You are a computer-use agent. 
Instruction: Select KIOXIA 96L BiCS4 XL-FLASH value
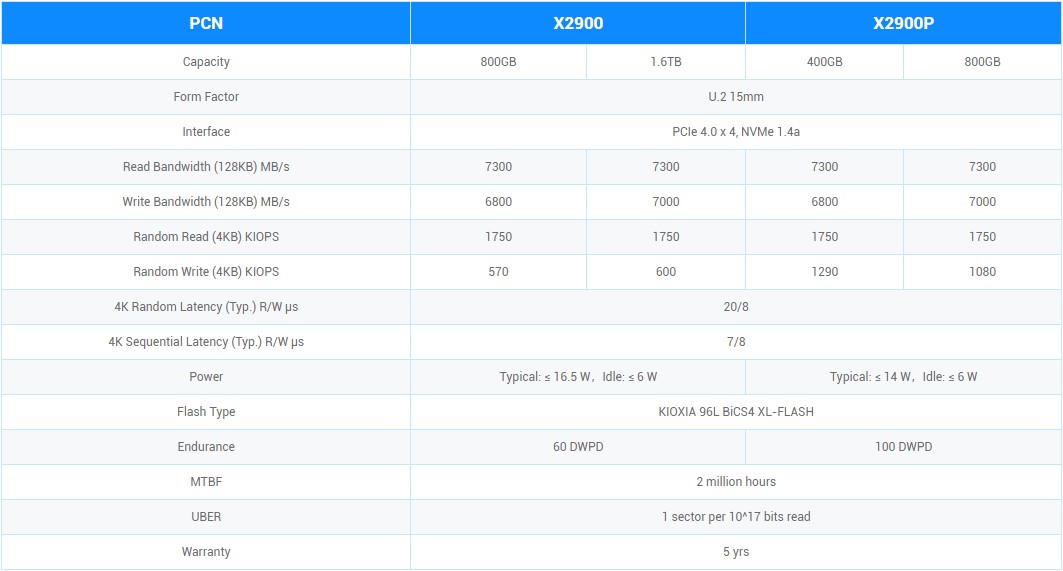click(x=736, y=412)
